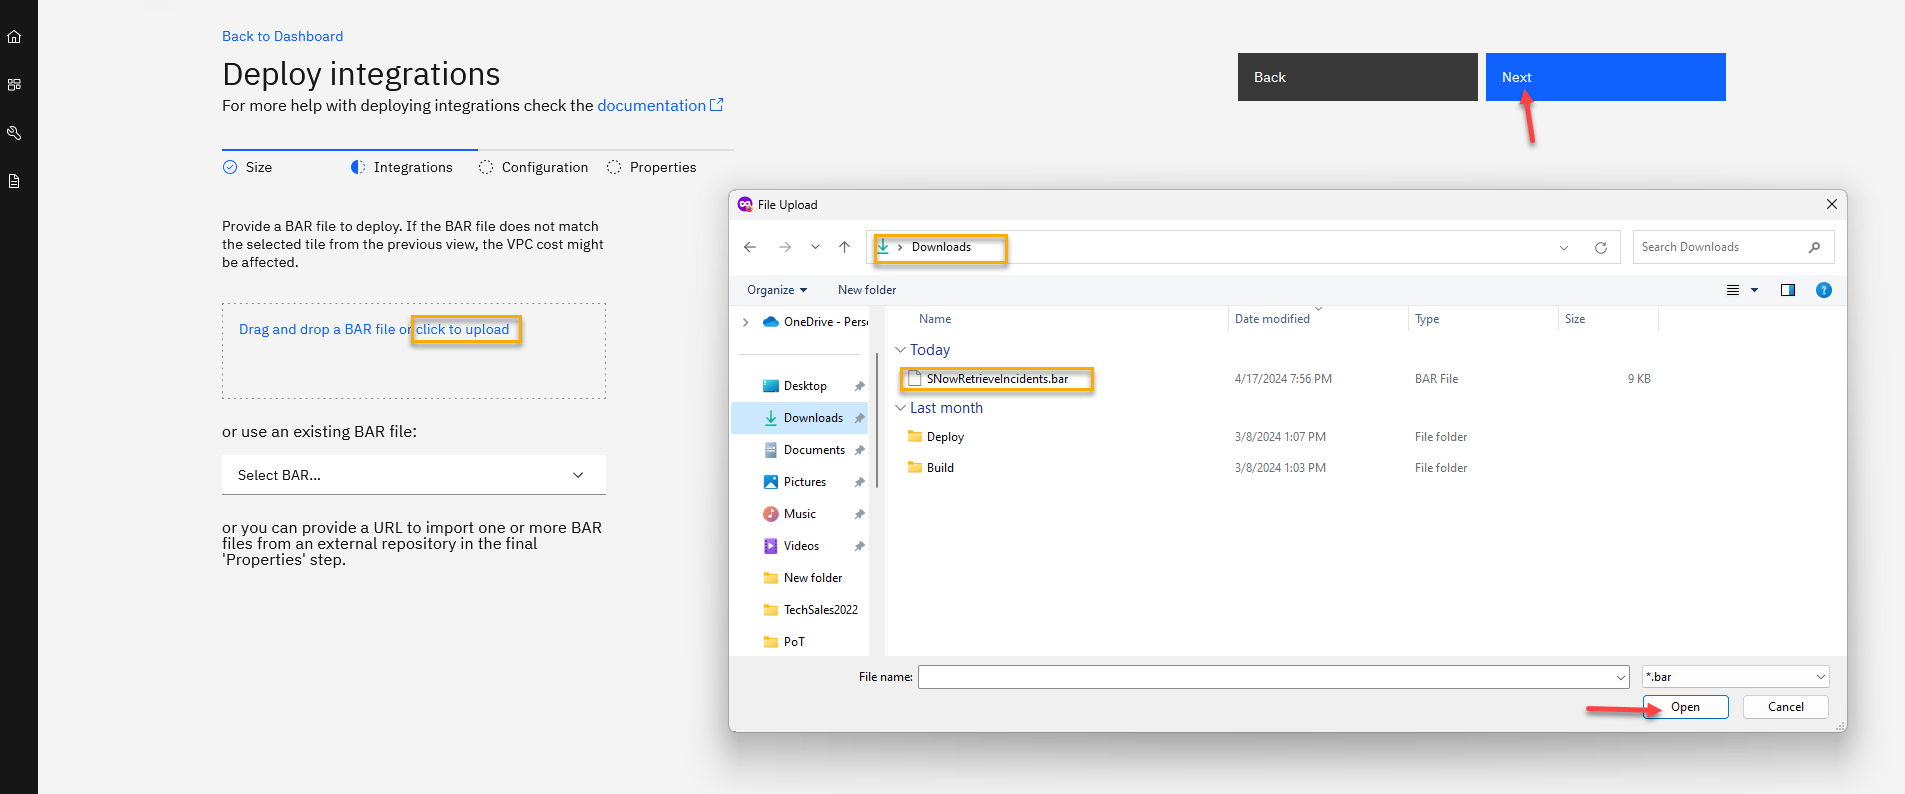Select the SNowRetrieveIncidents.bar file
This screenshot has width=1905, height=794.
(x=997, y=379)
